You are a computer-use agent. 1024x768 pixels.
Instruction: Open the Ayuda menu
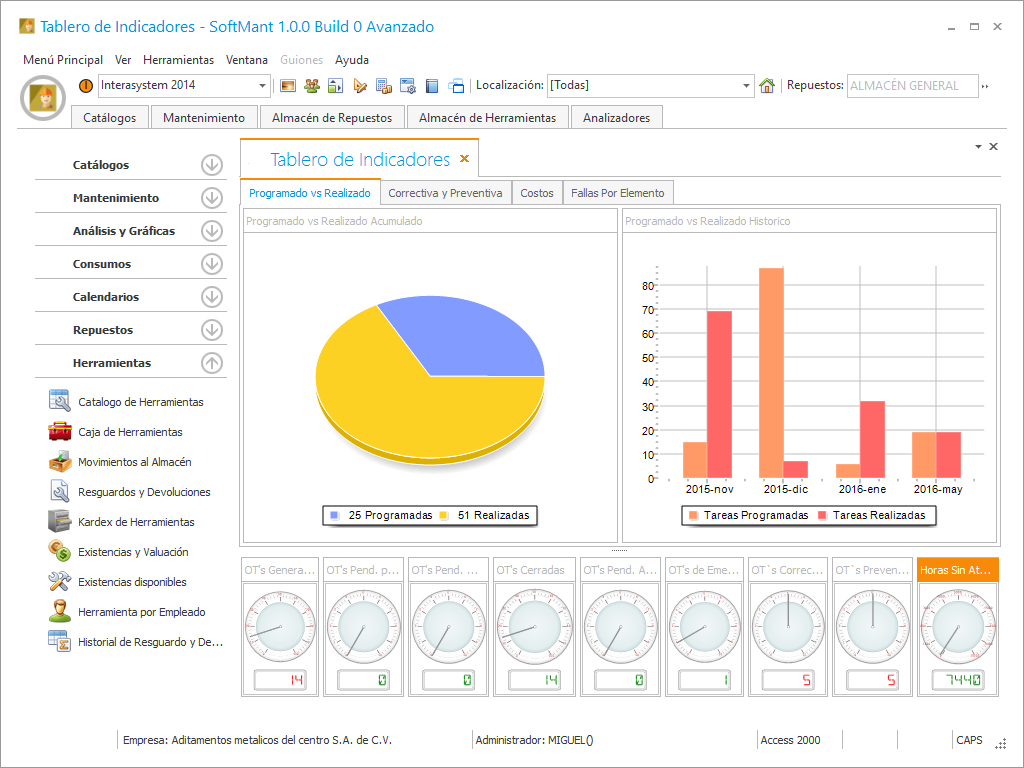(352, 59)
